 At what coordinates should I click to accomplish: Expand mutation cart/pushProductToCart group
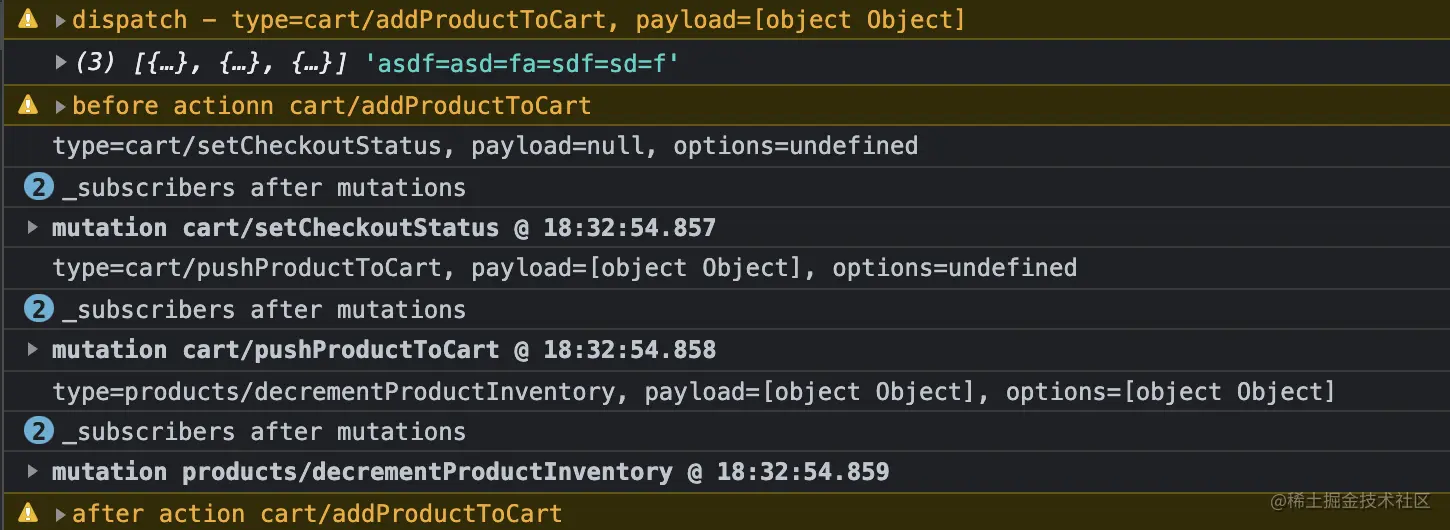(x=33, y=349)
